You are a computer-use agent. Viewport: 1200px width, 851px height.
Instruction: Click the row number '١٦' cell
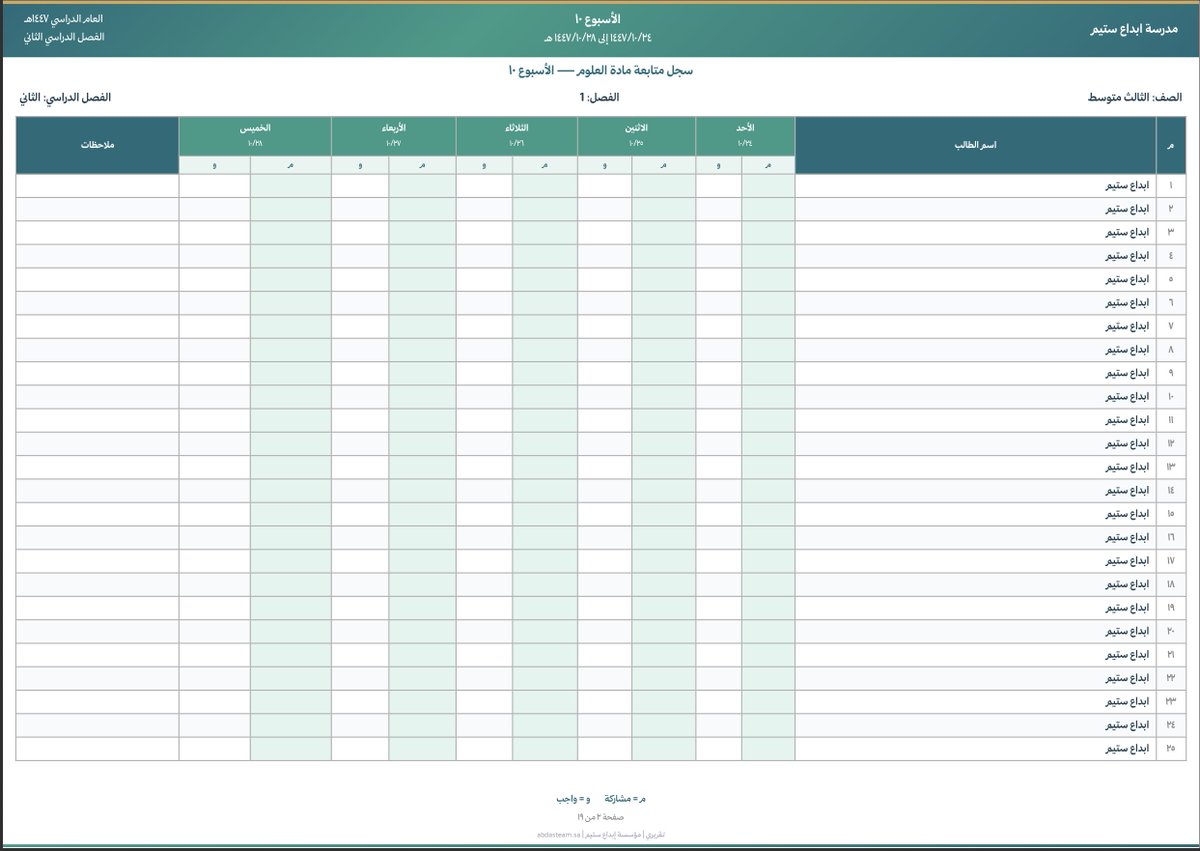(1169, 537)
